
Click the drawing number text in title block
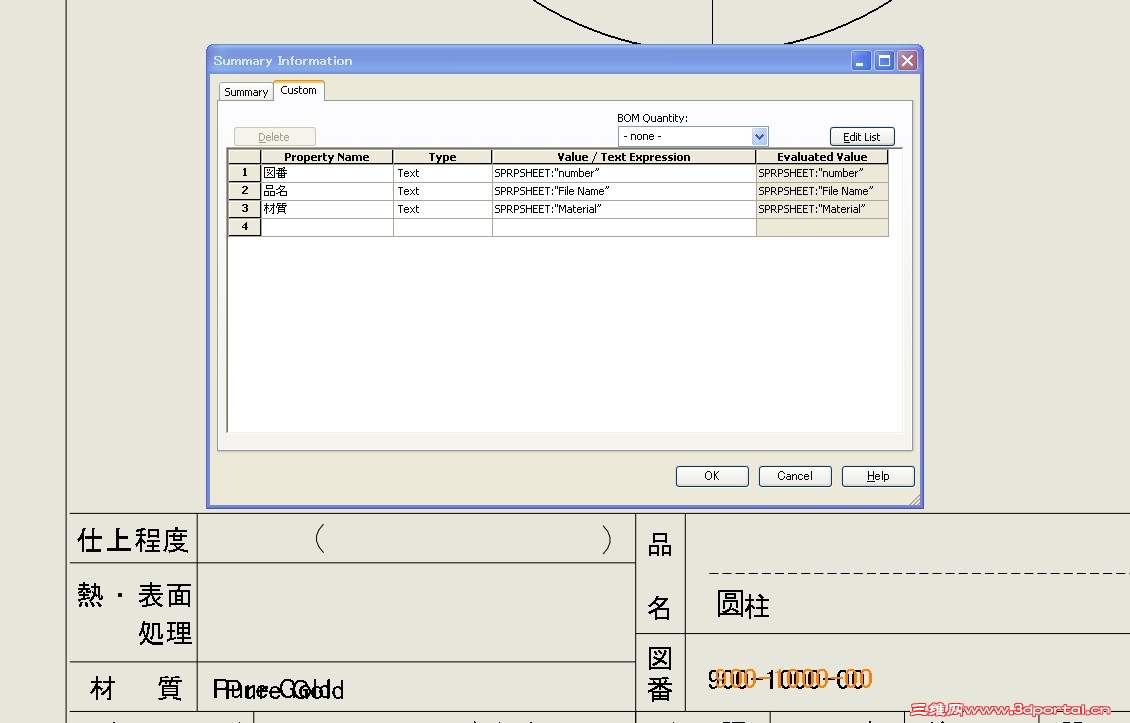point(790,678)
